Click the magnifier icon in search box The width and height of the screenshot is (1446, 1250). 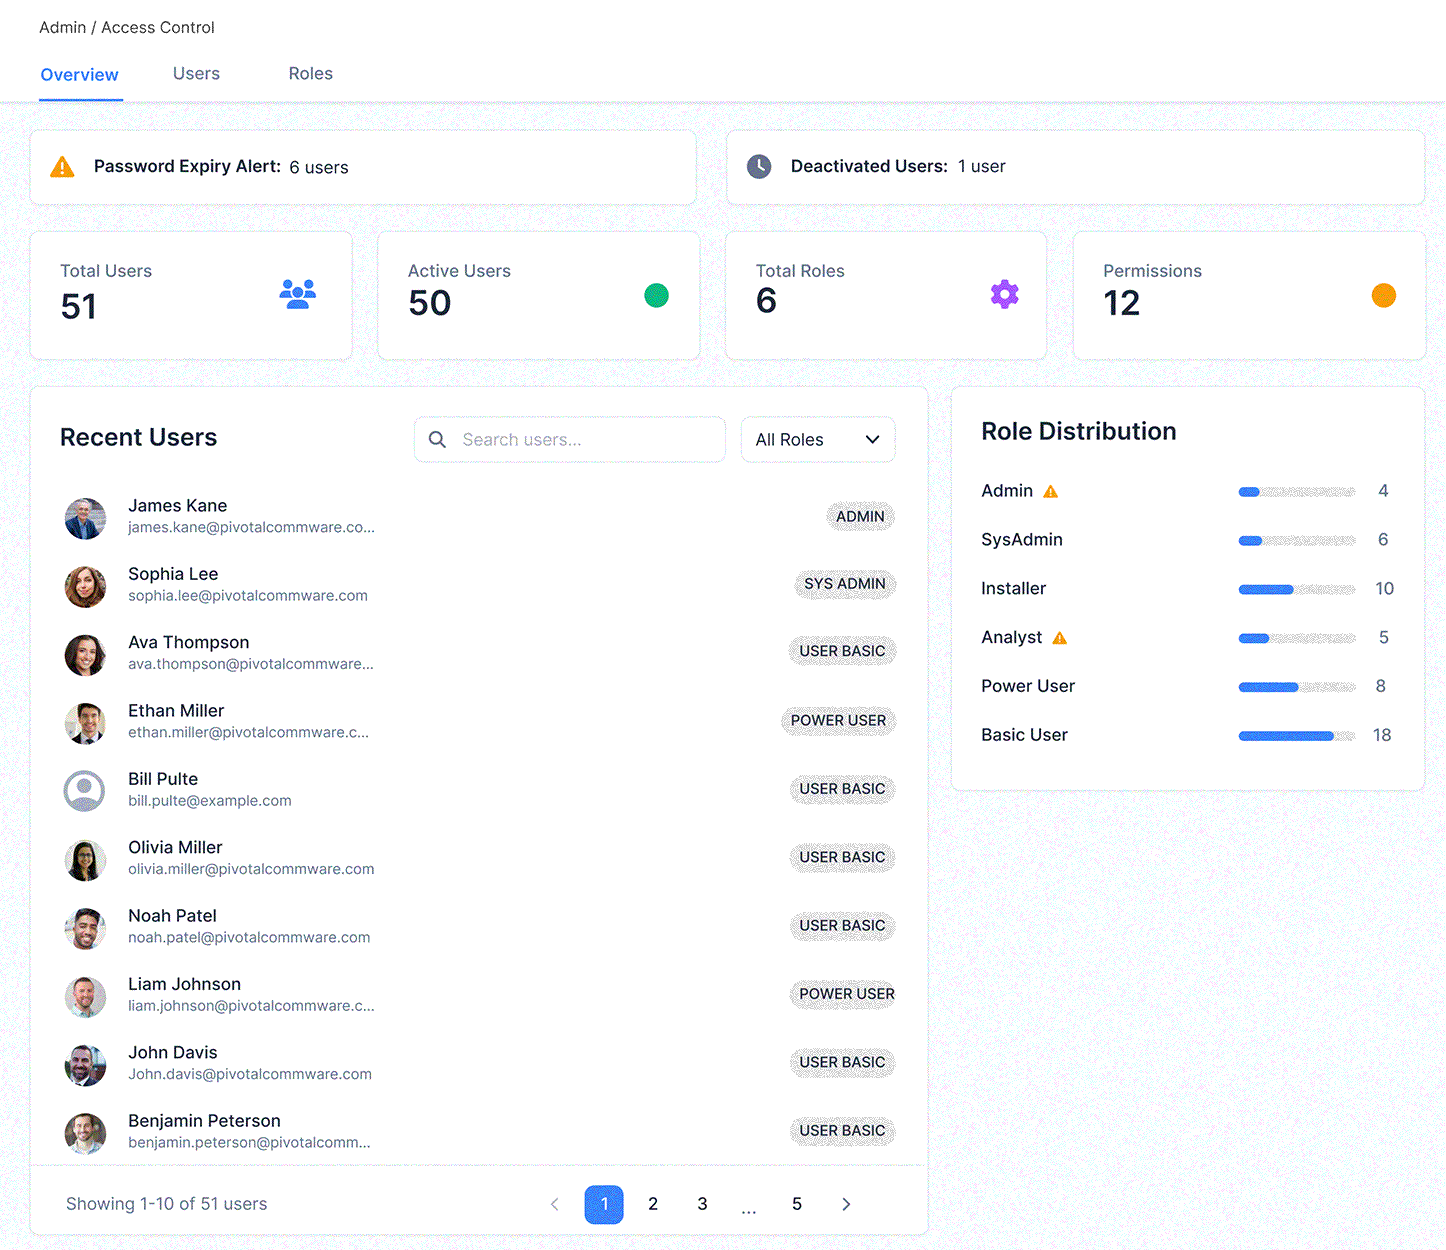pyautogui.click(x=437, y=439)
